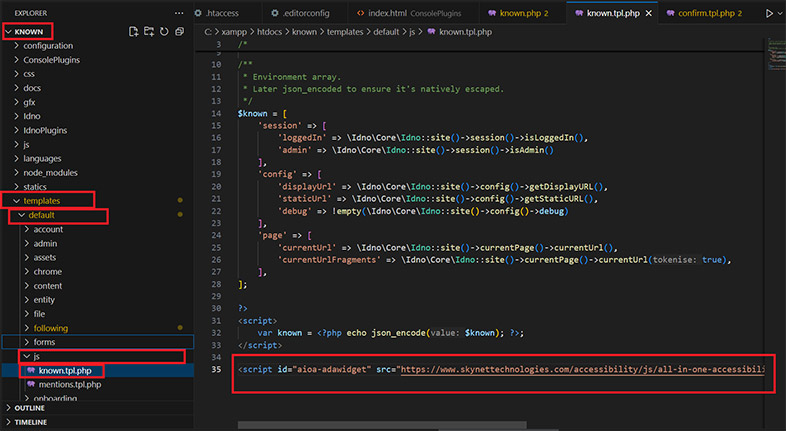The image size is (786, 431).
Task: Expand the assets folder
Action: (x=45, y=257)
